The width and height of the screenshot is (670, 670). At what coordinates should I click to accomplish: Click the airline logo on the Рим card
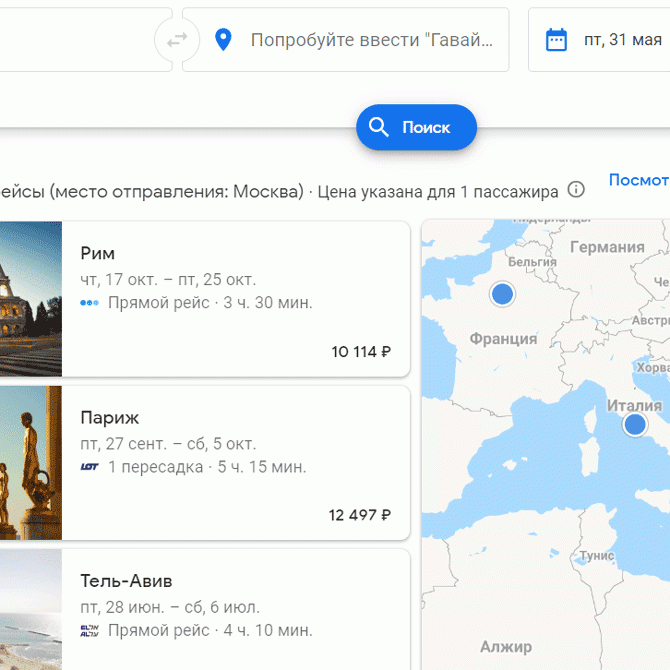89,303
